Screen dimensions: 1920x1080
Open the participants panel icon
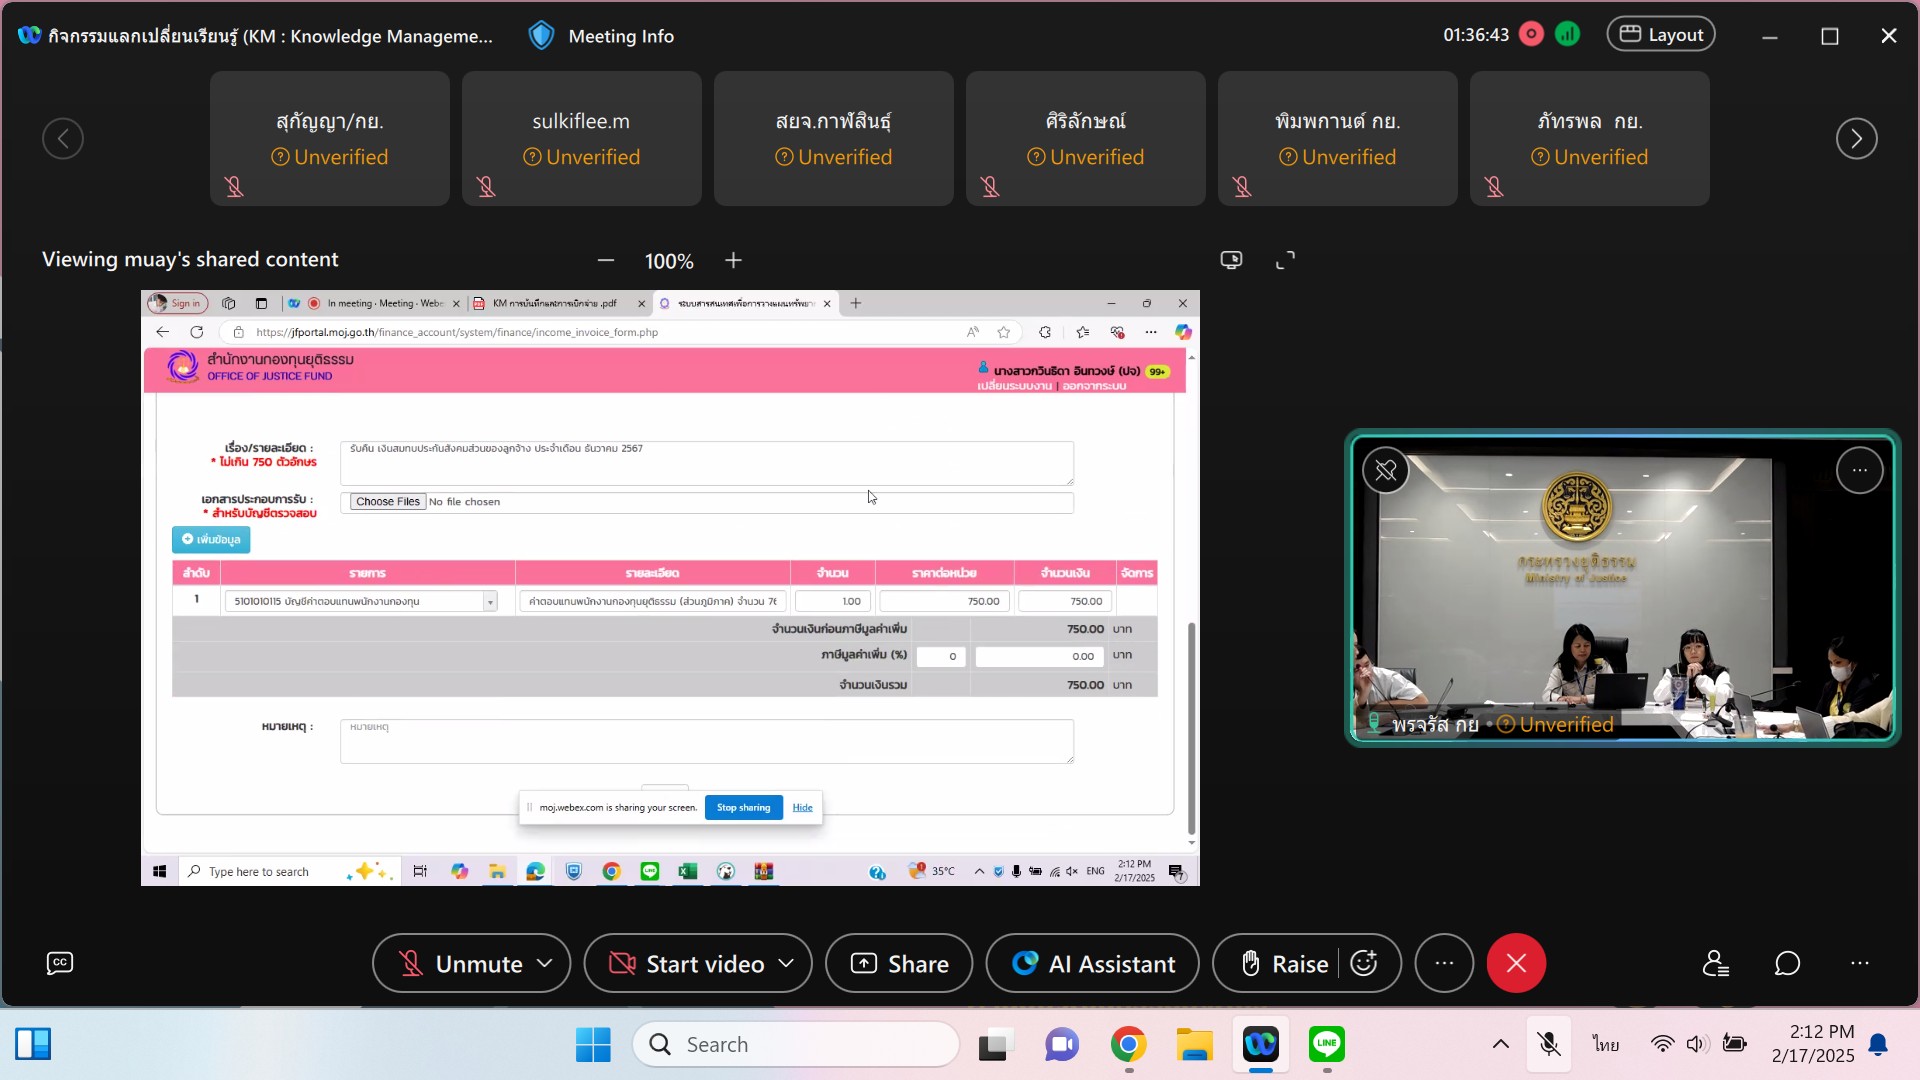pyautogui.click(x=1716, y=963)
